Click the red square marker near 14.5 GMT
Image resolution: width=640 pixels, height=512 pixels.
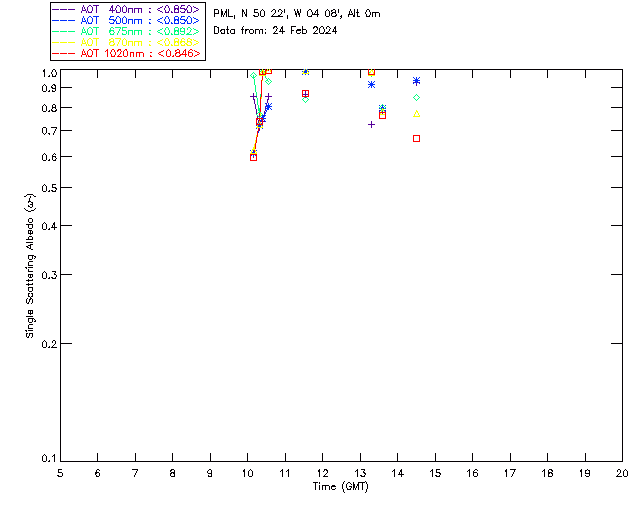[416, 139]
